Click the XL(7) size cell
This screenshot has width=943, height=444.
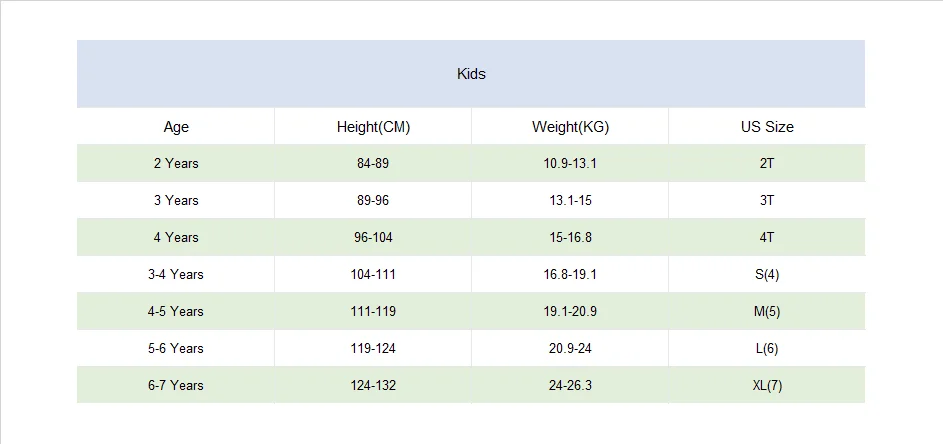point(767,385)
